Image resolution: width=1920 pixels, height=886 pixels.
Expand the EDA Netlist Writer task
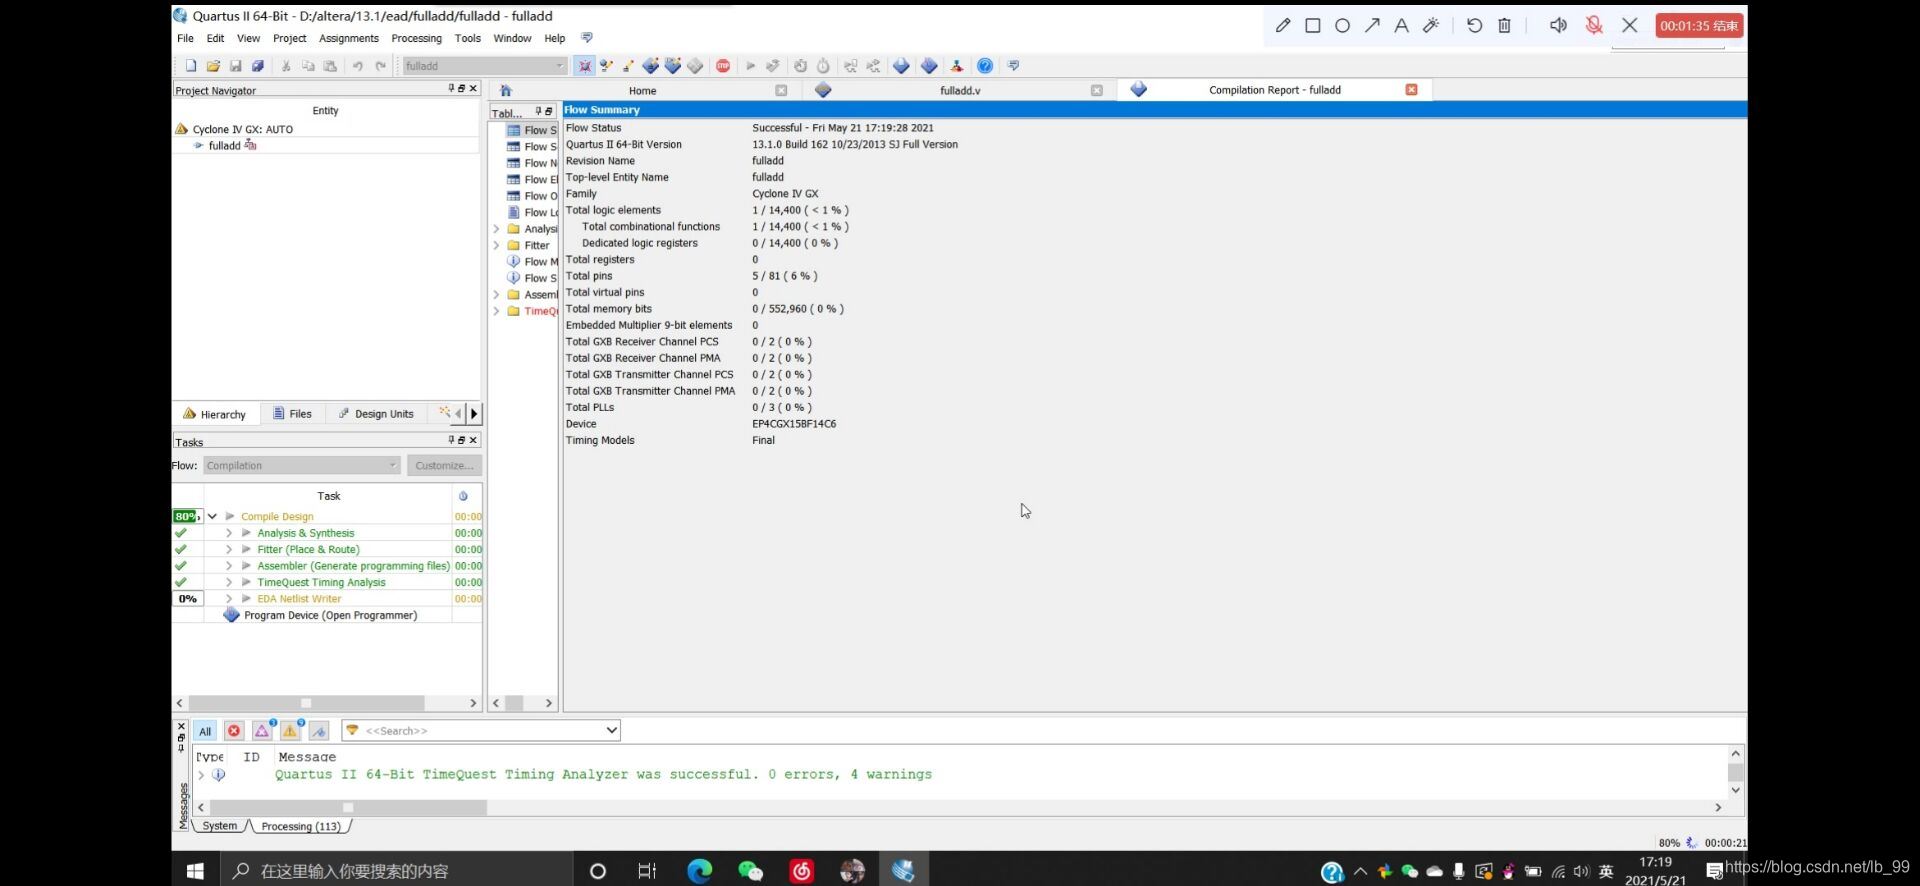tap(228, 599)
